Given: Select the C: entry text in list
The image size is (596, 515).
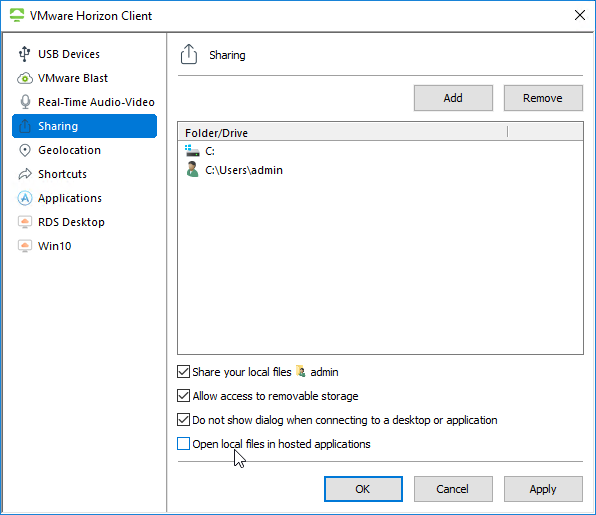Looking at the screenshot, I should [x=210, y=151].
